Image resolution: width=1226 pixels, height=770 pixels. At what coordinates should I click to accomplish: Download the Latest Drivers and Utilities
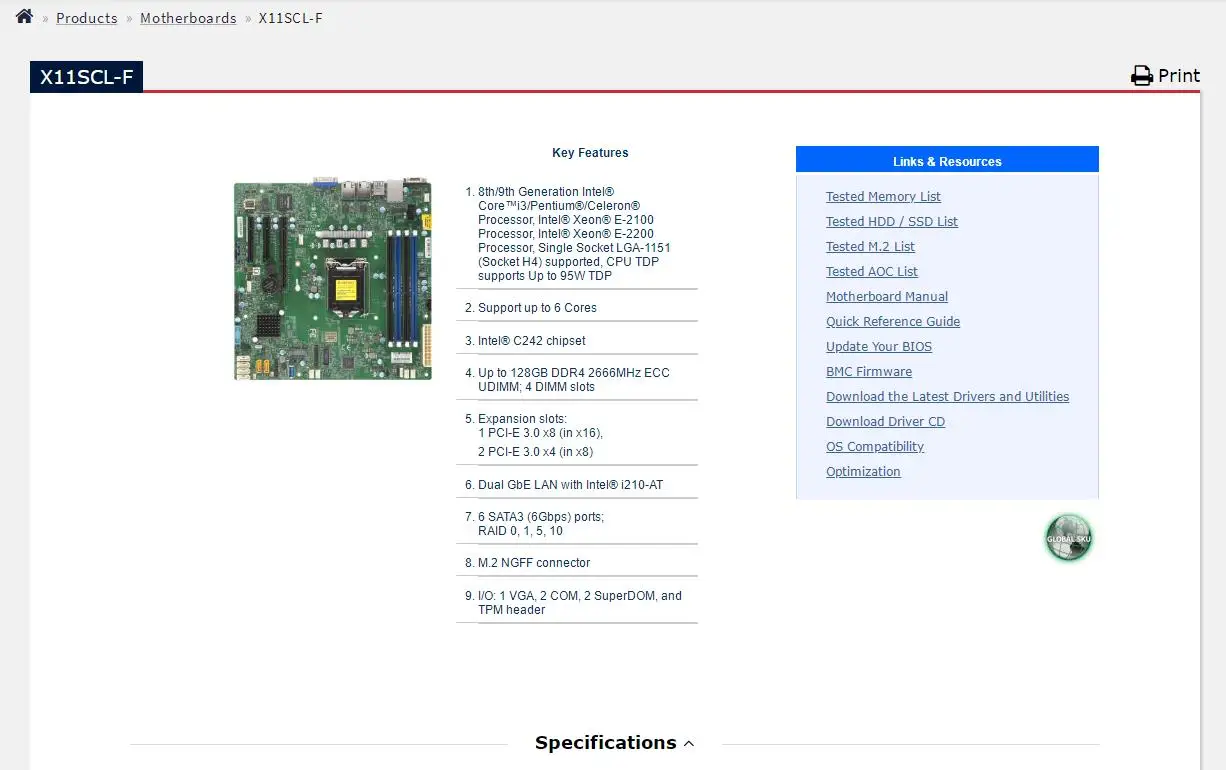(947, 397)
